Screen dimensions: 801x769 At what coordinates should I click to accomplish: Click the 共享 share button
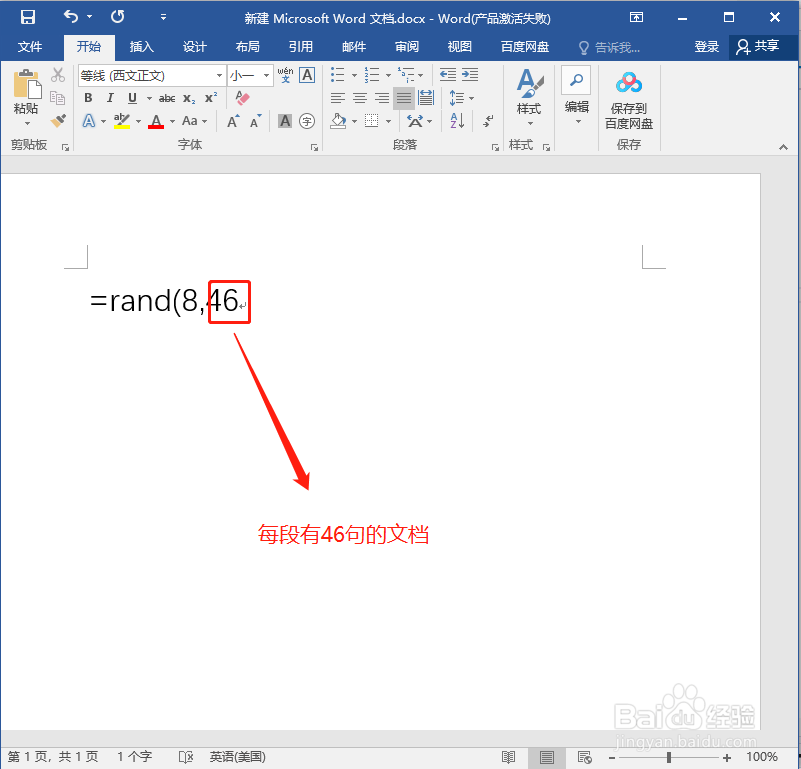[x=758, y=46]
